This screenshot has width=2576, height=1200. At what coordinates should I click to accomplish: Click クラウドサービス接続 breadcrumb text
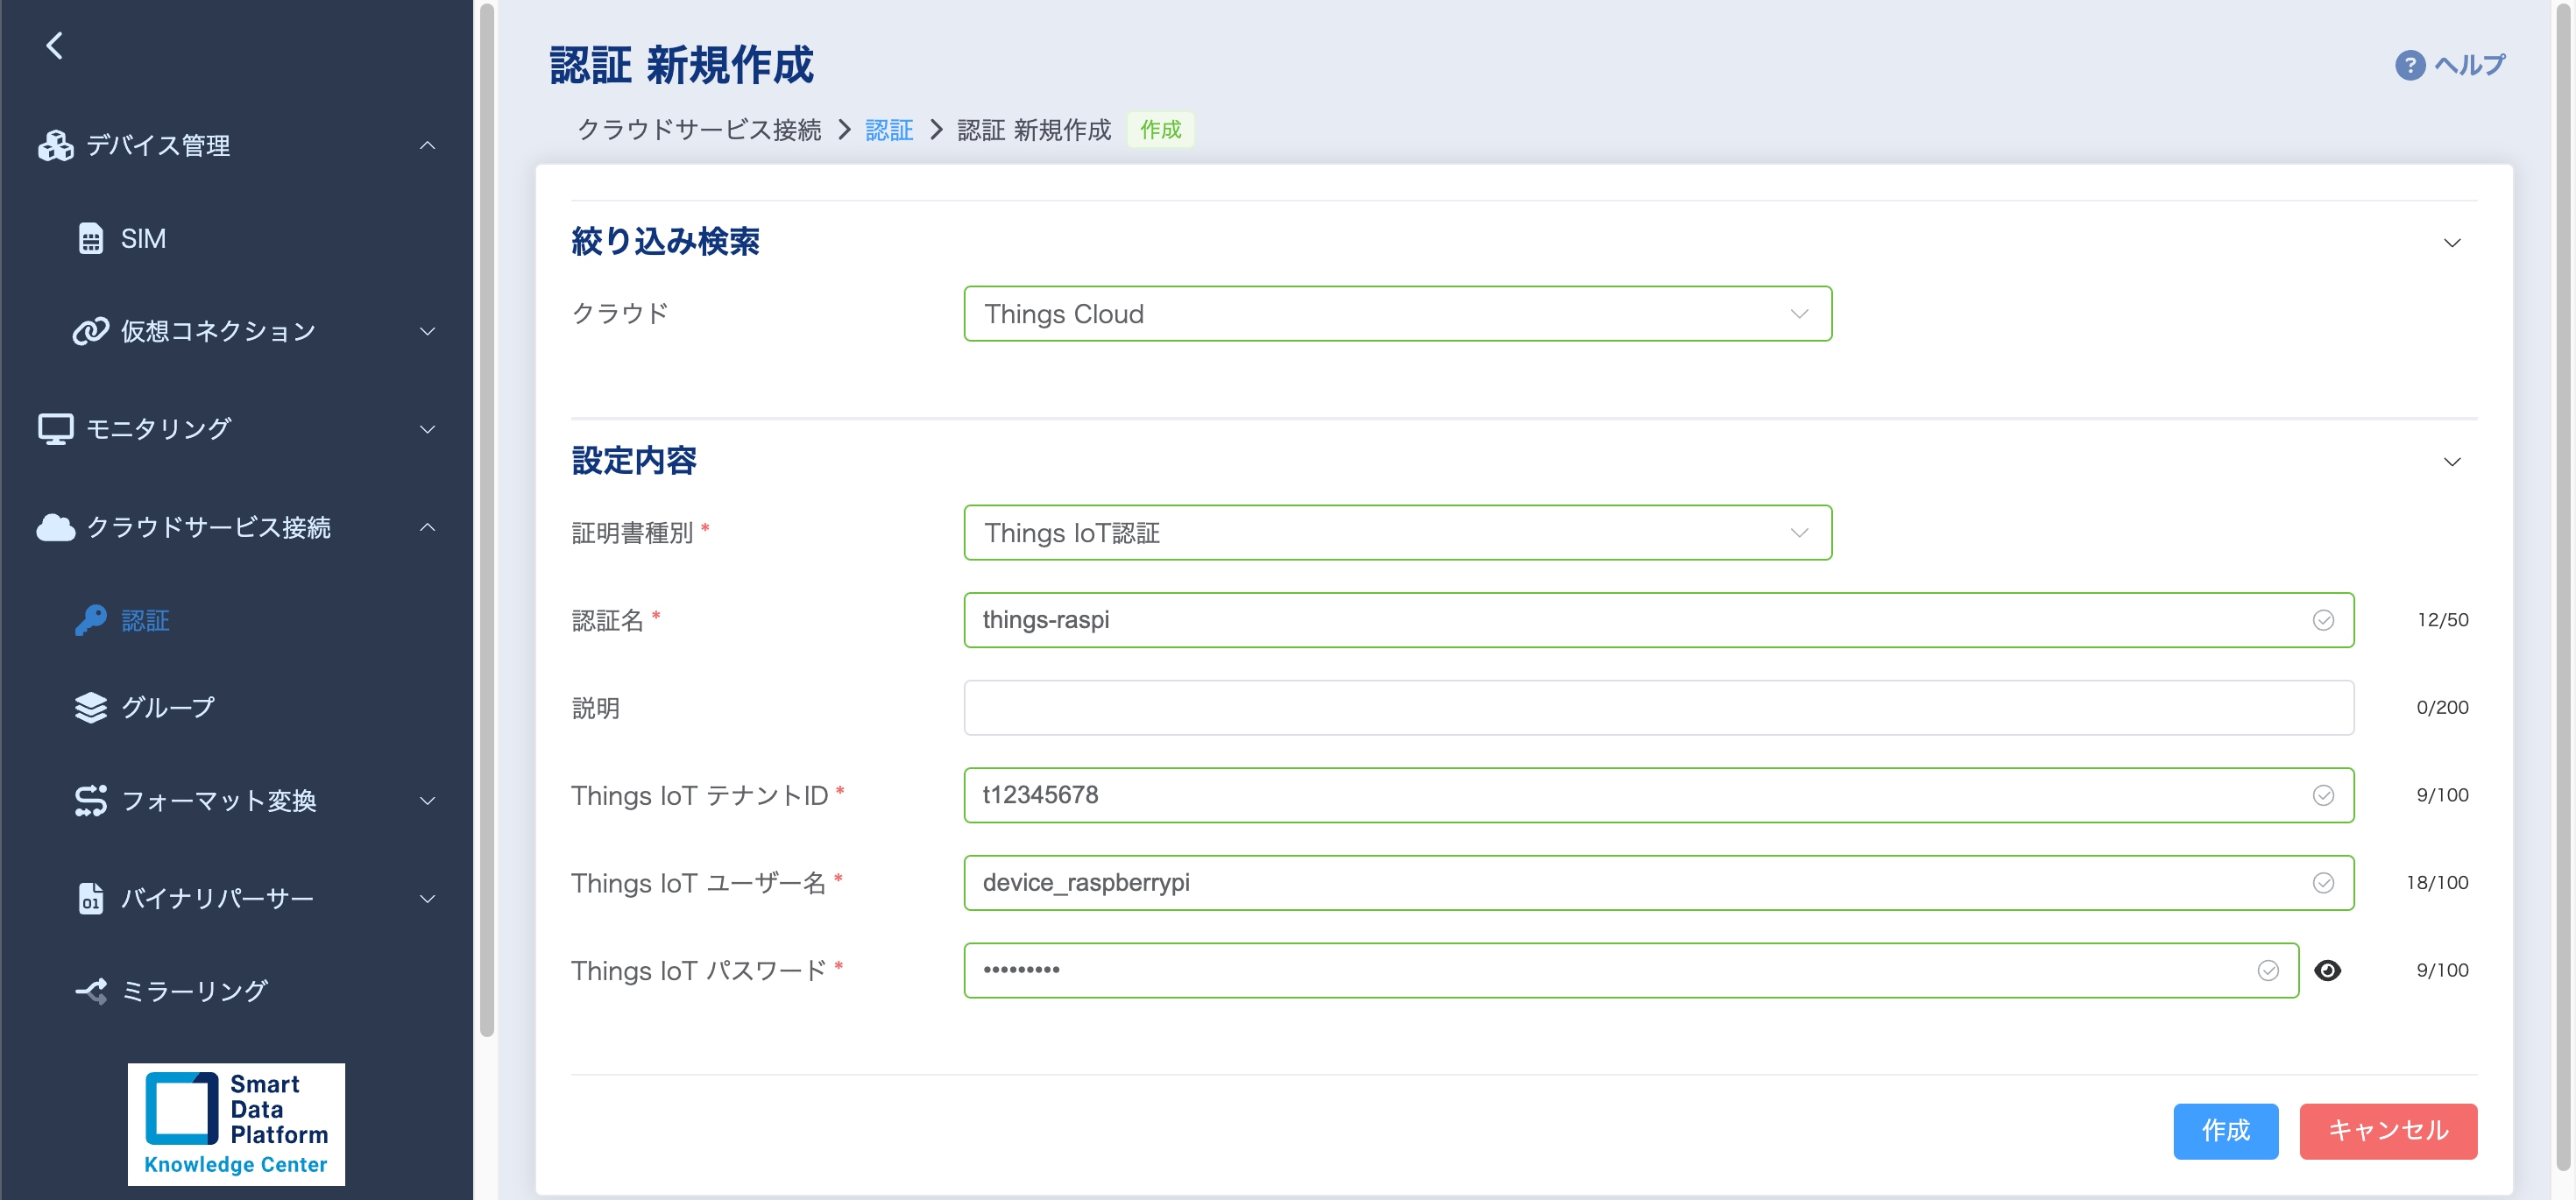tap(699, 130)
